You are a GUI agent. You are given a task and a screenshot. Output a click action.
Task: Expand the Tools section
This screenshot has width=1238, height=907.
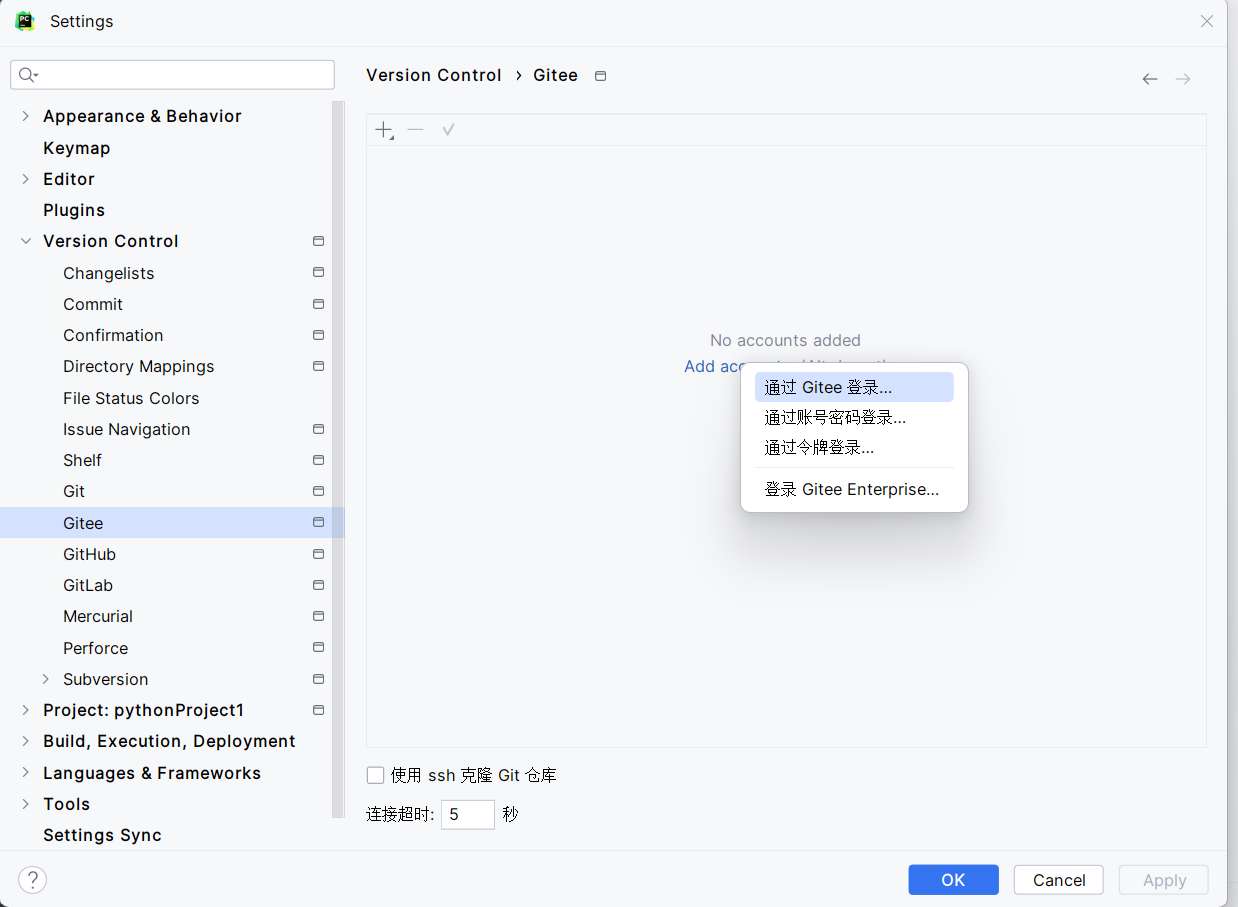(25, 804)
